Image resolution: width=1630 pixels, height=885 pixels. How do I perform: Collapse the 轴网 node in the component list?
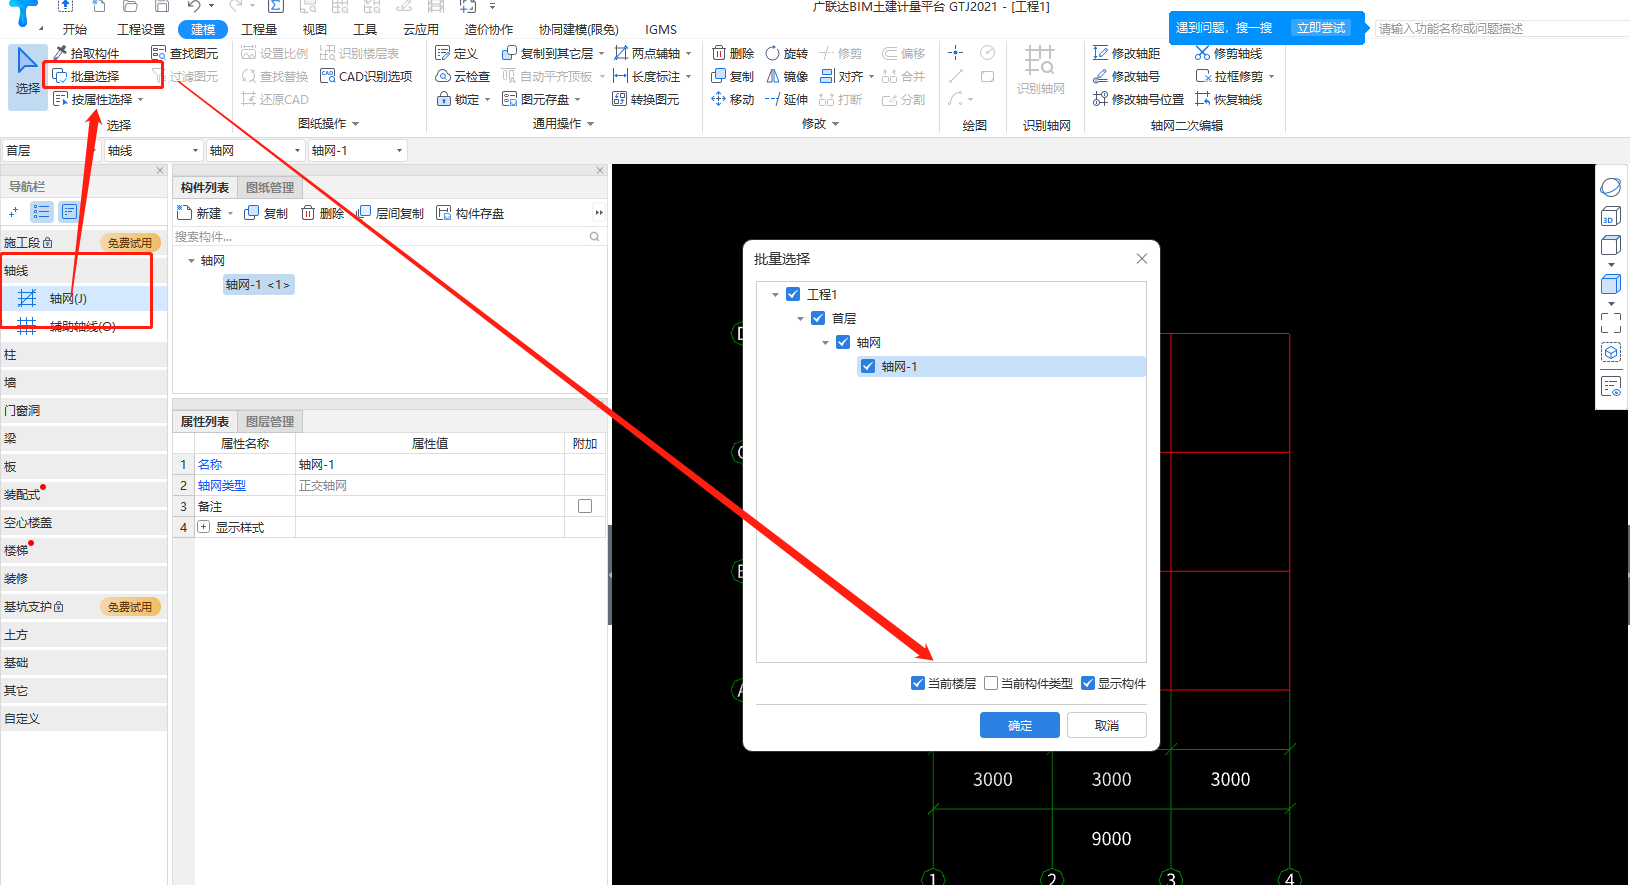point(191,261)
